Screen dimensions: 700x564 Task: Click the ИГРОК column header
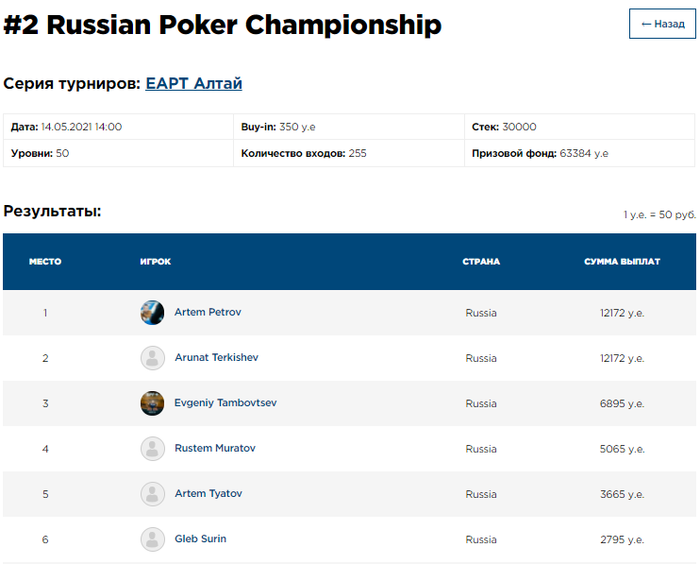tap(155, 262)
